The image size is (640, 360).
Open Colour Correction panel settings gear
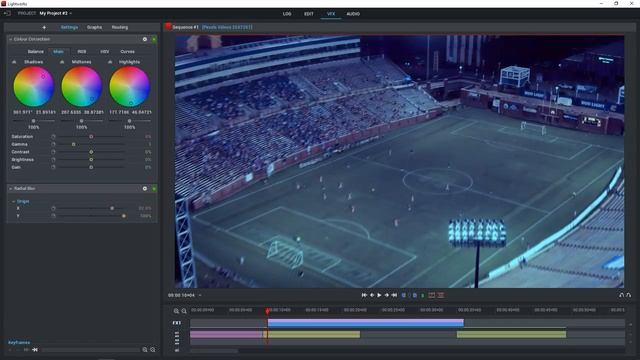tap(145, 39)
